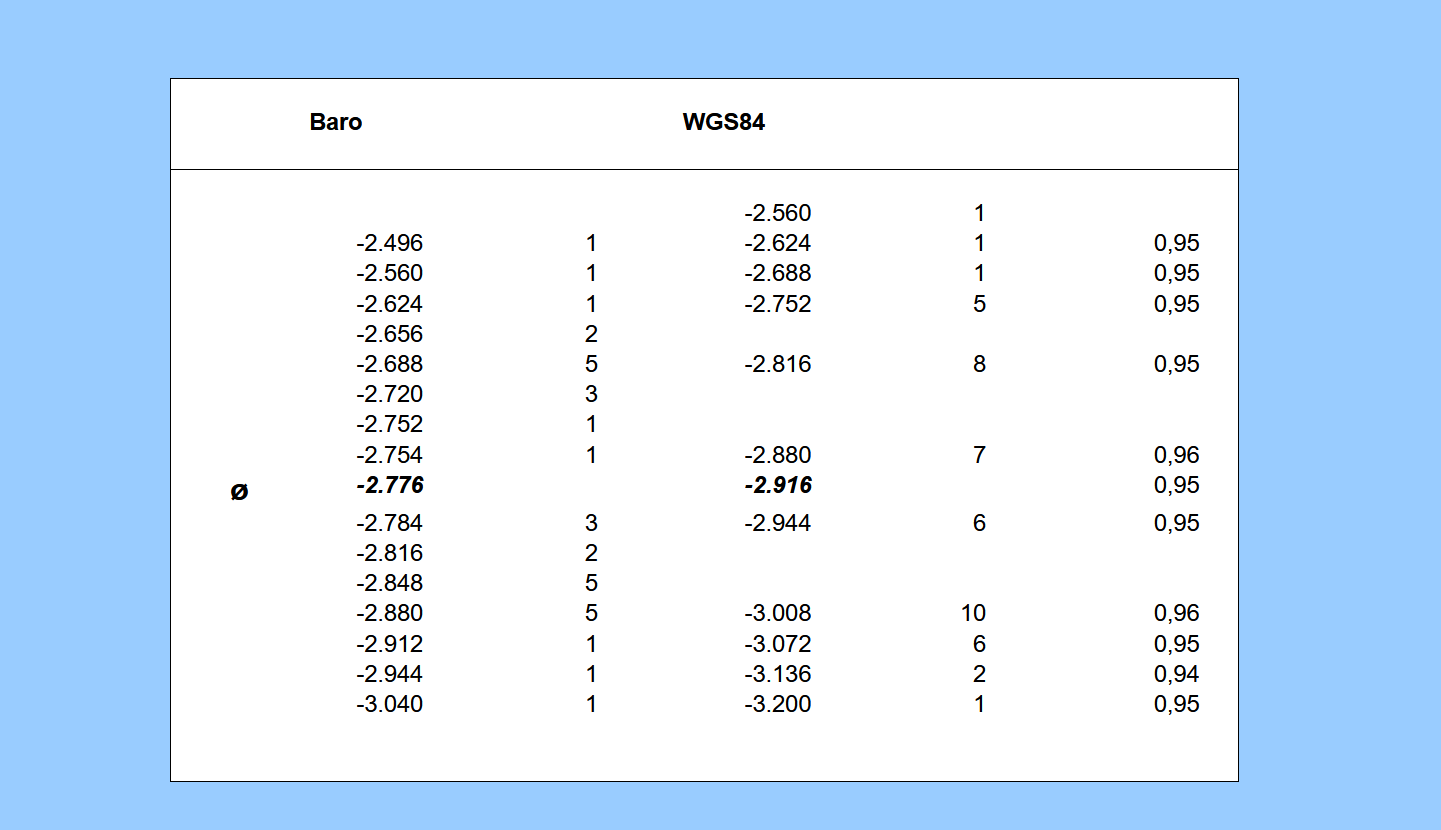Select the count value 10
This screenshot has width=1441, height=830.
pyautogui.click(x=973, y=613)
